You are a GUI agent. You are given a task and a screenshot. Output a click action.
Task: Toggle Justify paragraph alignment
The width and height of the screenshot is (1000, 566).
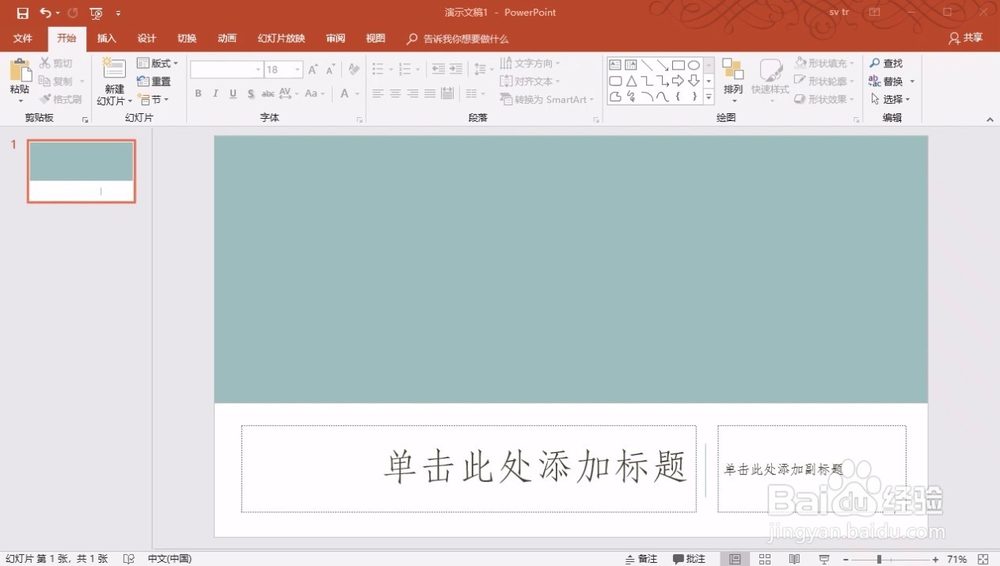tap(430, 94)
